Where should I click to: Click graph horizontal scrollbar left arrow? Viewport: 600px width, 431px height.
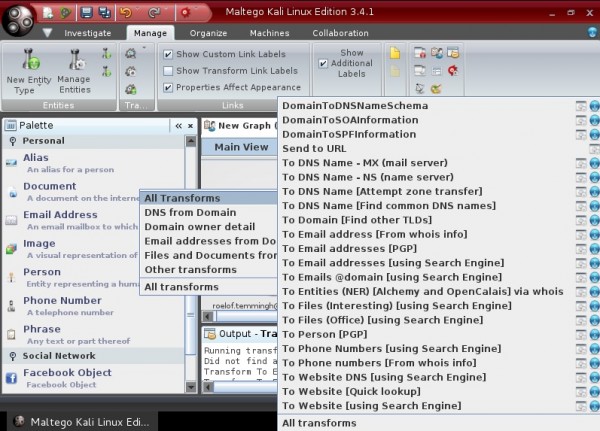pos(208,316)
